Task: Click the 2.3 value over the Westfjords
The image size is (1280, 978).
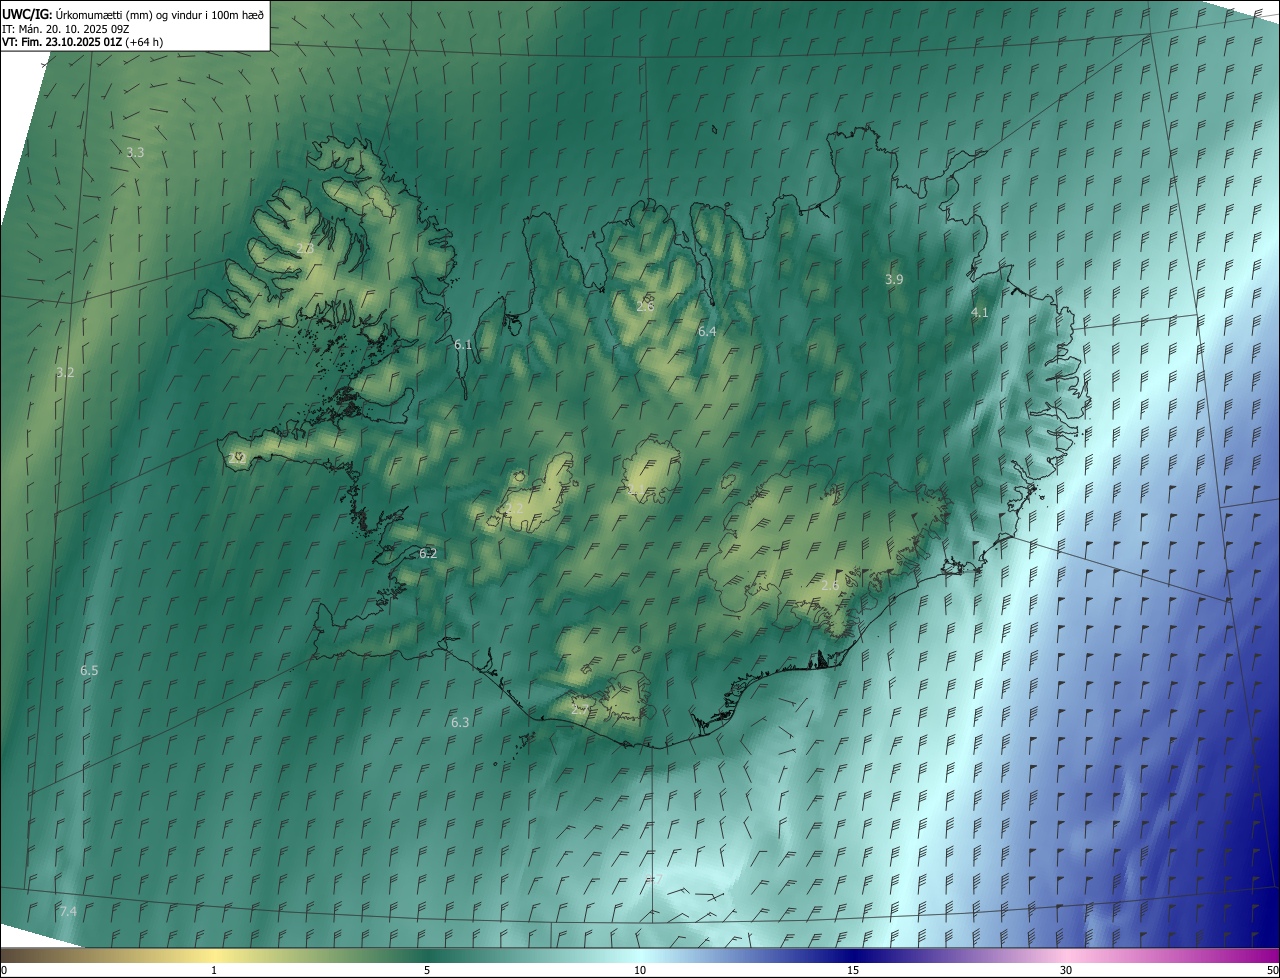Action: tap(305, 248)
